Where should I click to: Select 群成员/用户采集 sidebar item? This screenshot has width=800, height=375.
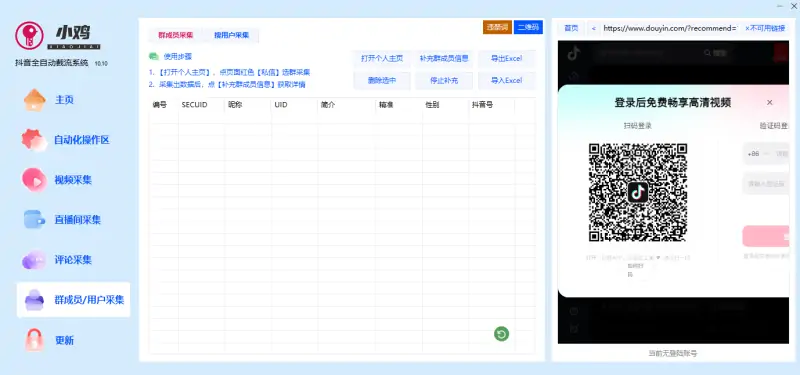pyautogui.click(x=73, y=300)
